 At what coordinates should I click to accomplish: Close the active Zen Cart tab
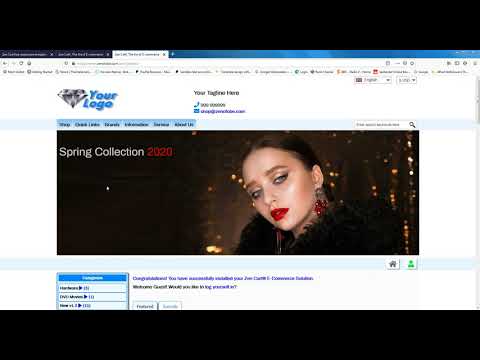pyautogui.click(x=164, y=54)
